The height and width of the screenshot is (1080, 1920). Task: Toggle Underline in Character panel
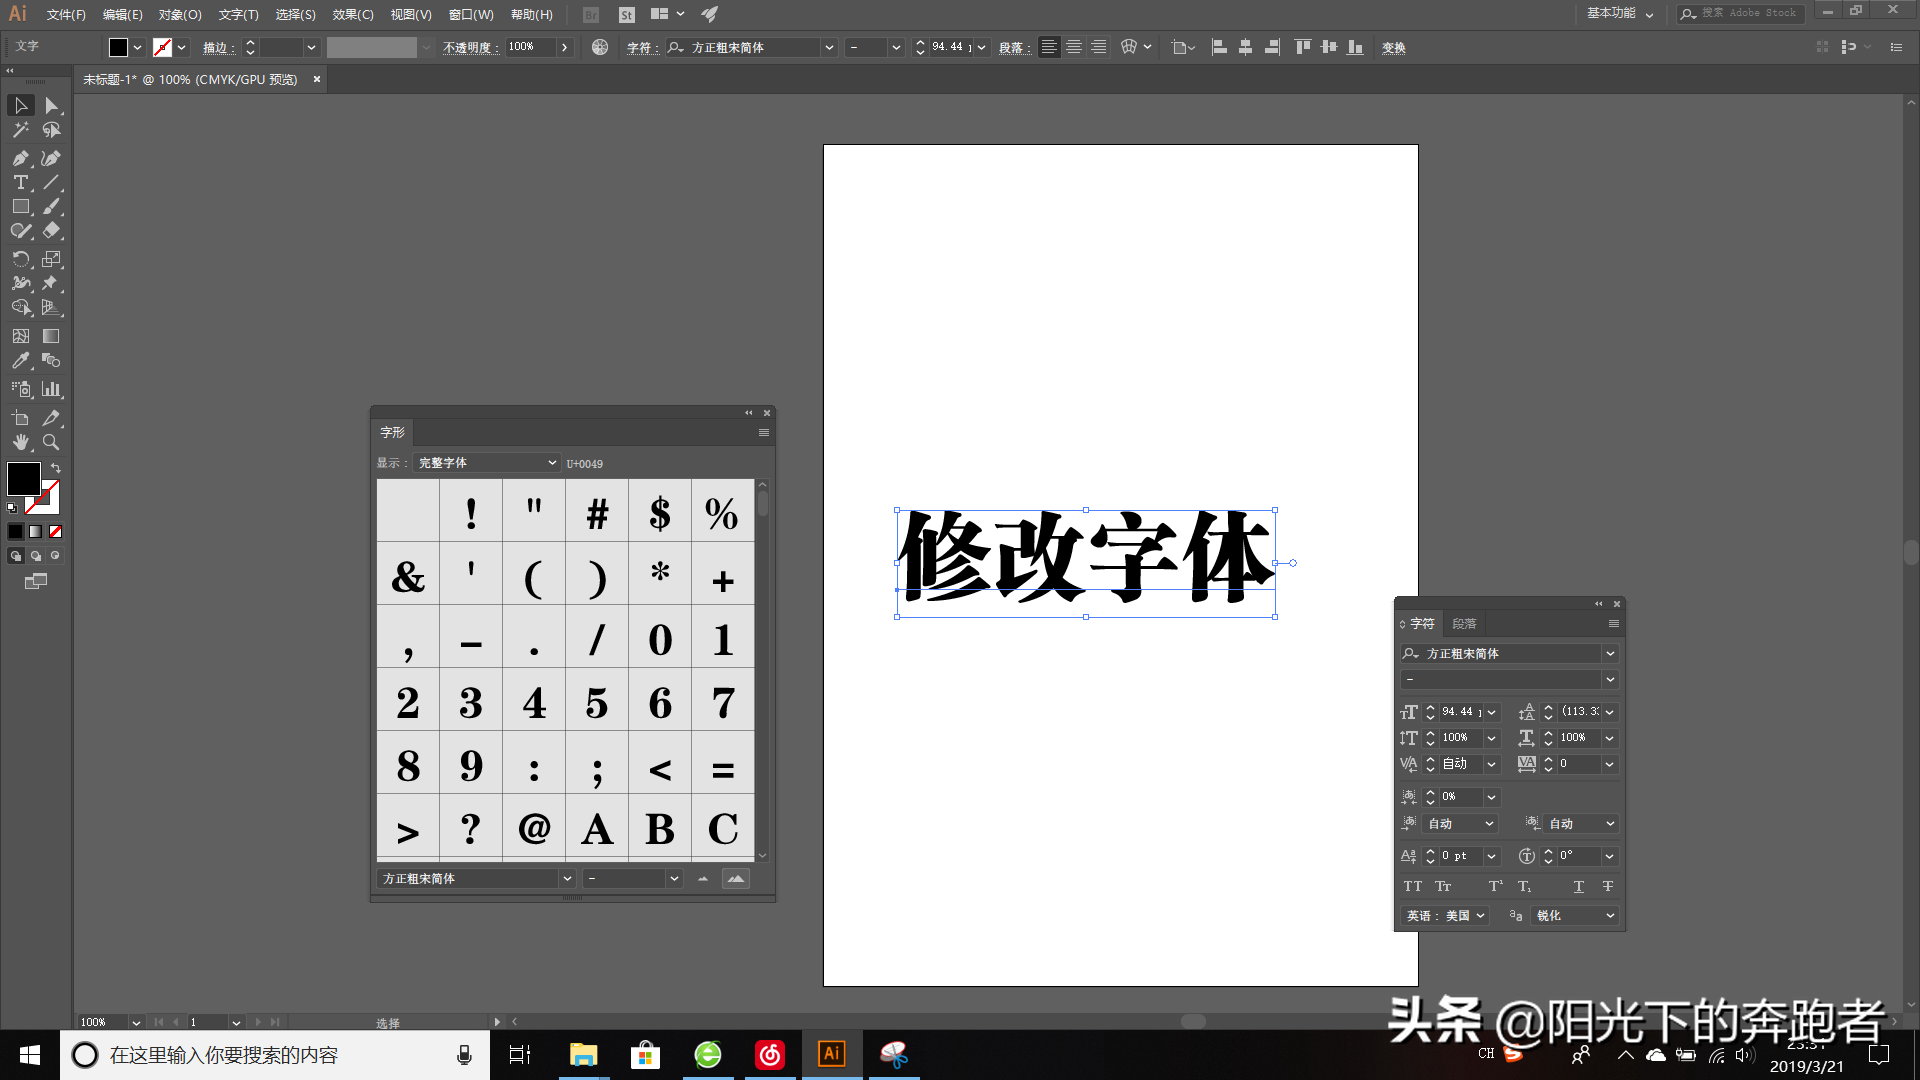(1578, 886)
